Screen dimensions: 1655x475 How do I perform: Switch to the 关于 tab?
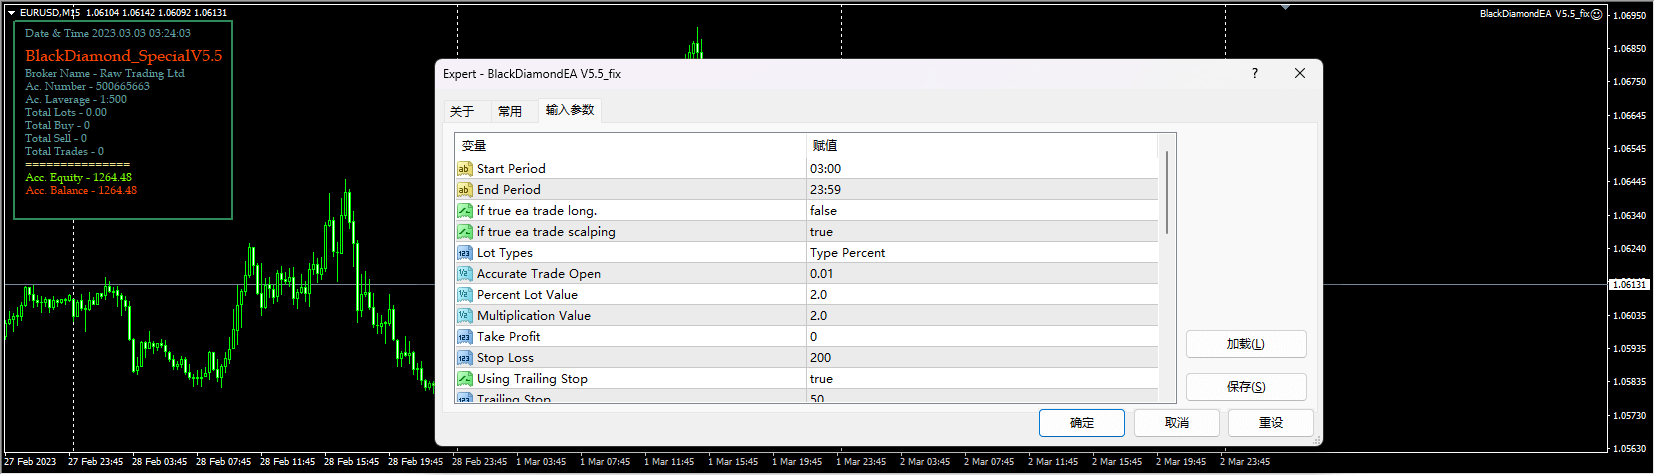click(x=462, y=111)
